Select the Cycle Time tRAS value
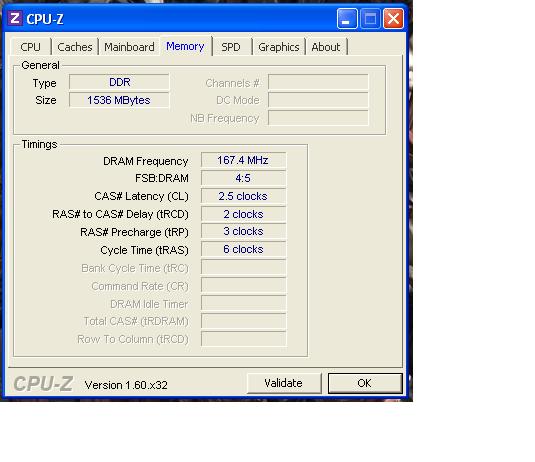 243,249
